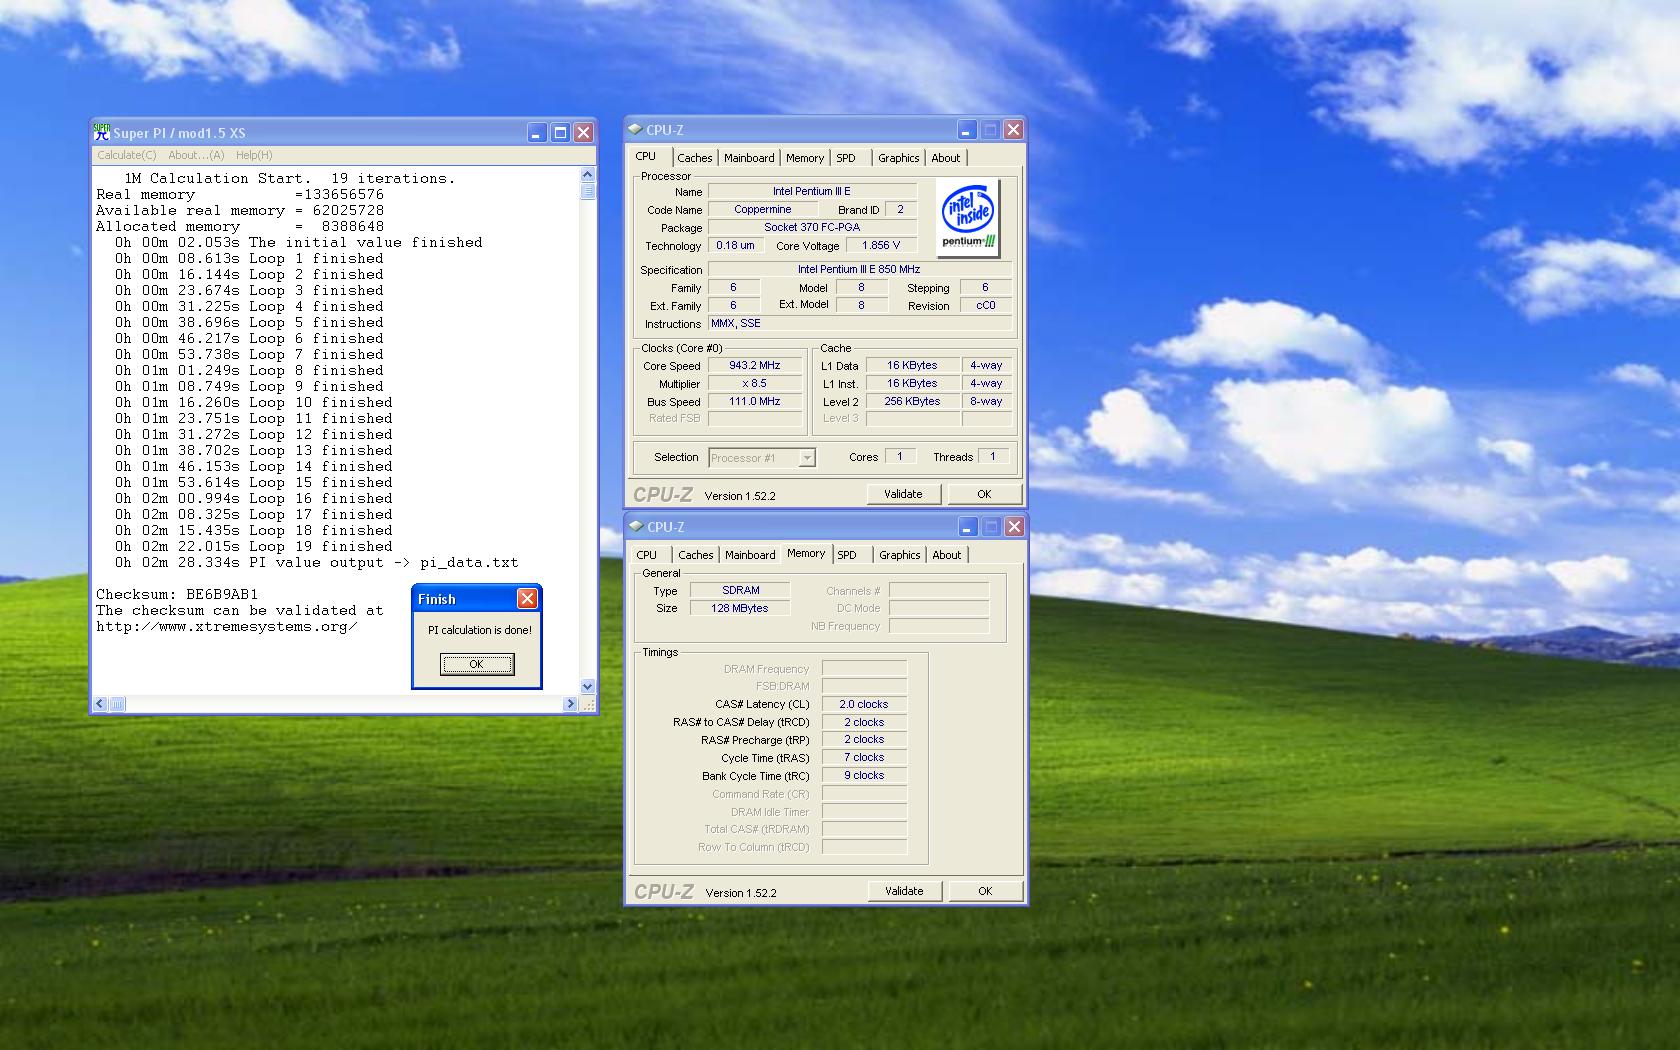1680x1050 pixels.
Task: Minimize the top CPU-Z window
Action: click(966, 130)
